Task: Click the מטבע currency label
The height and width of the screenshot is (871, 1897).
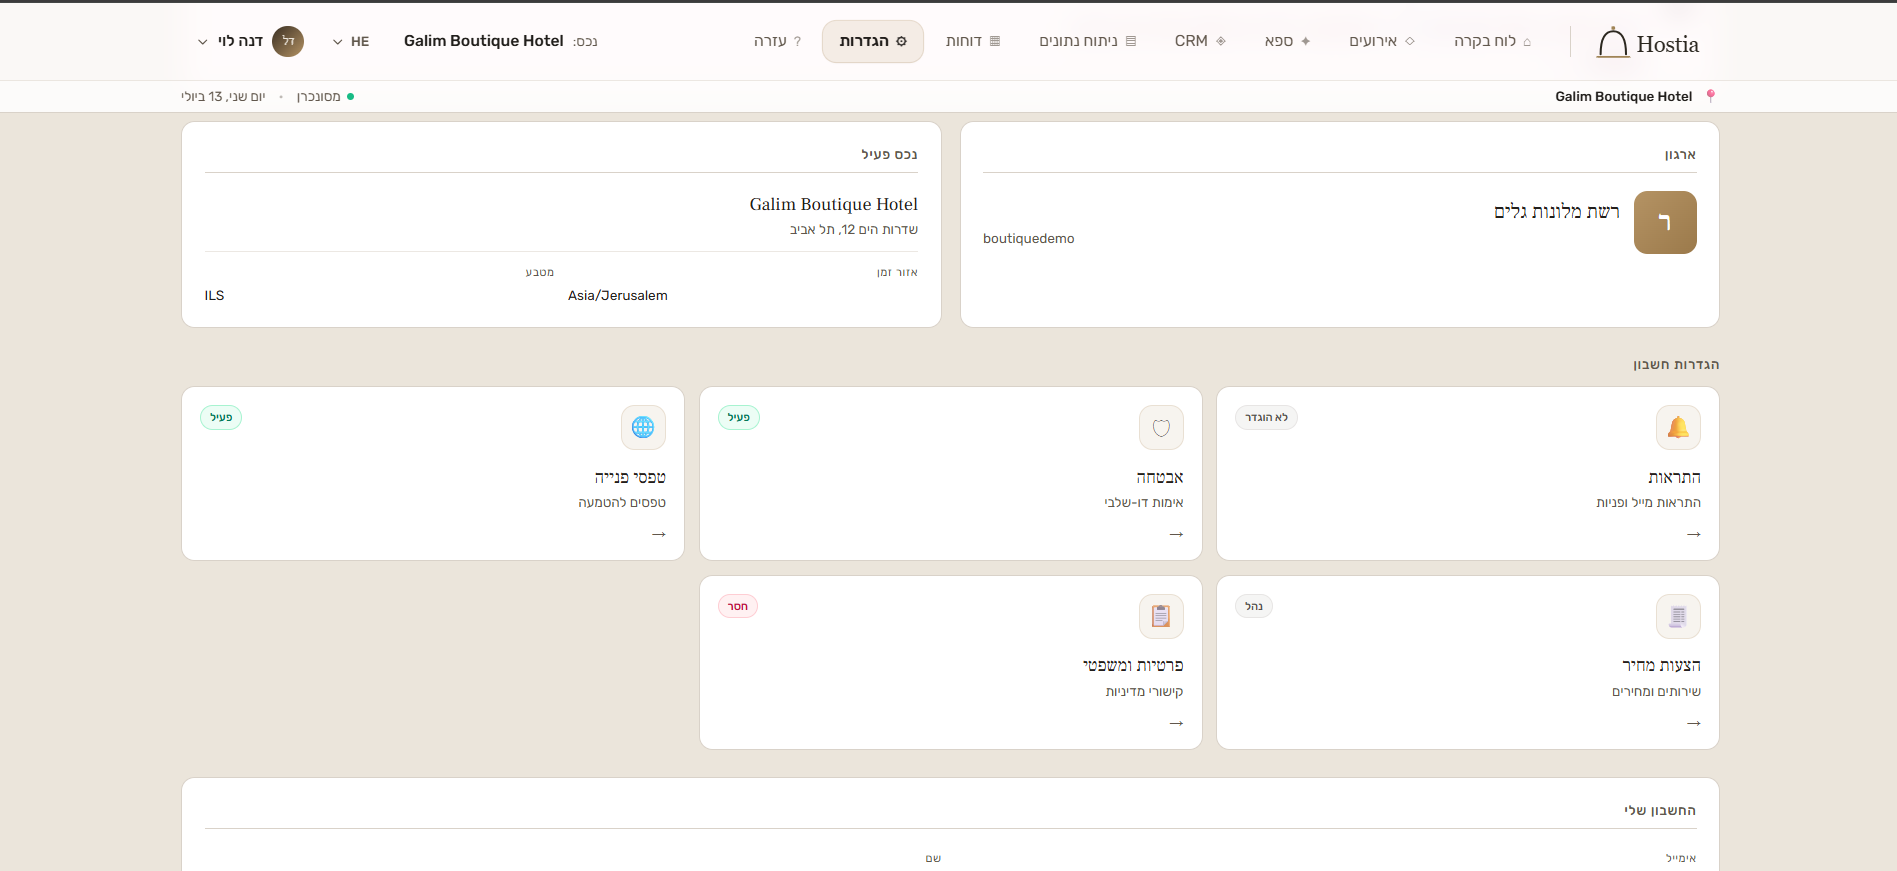Action: [x=540, y=272]
